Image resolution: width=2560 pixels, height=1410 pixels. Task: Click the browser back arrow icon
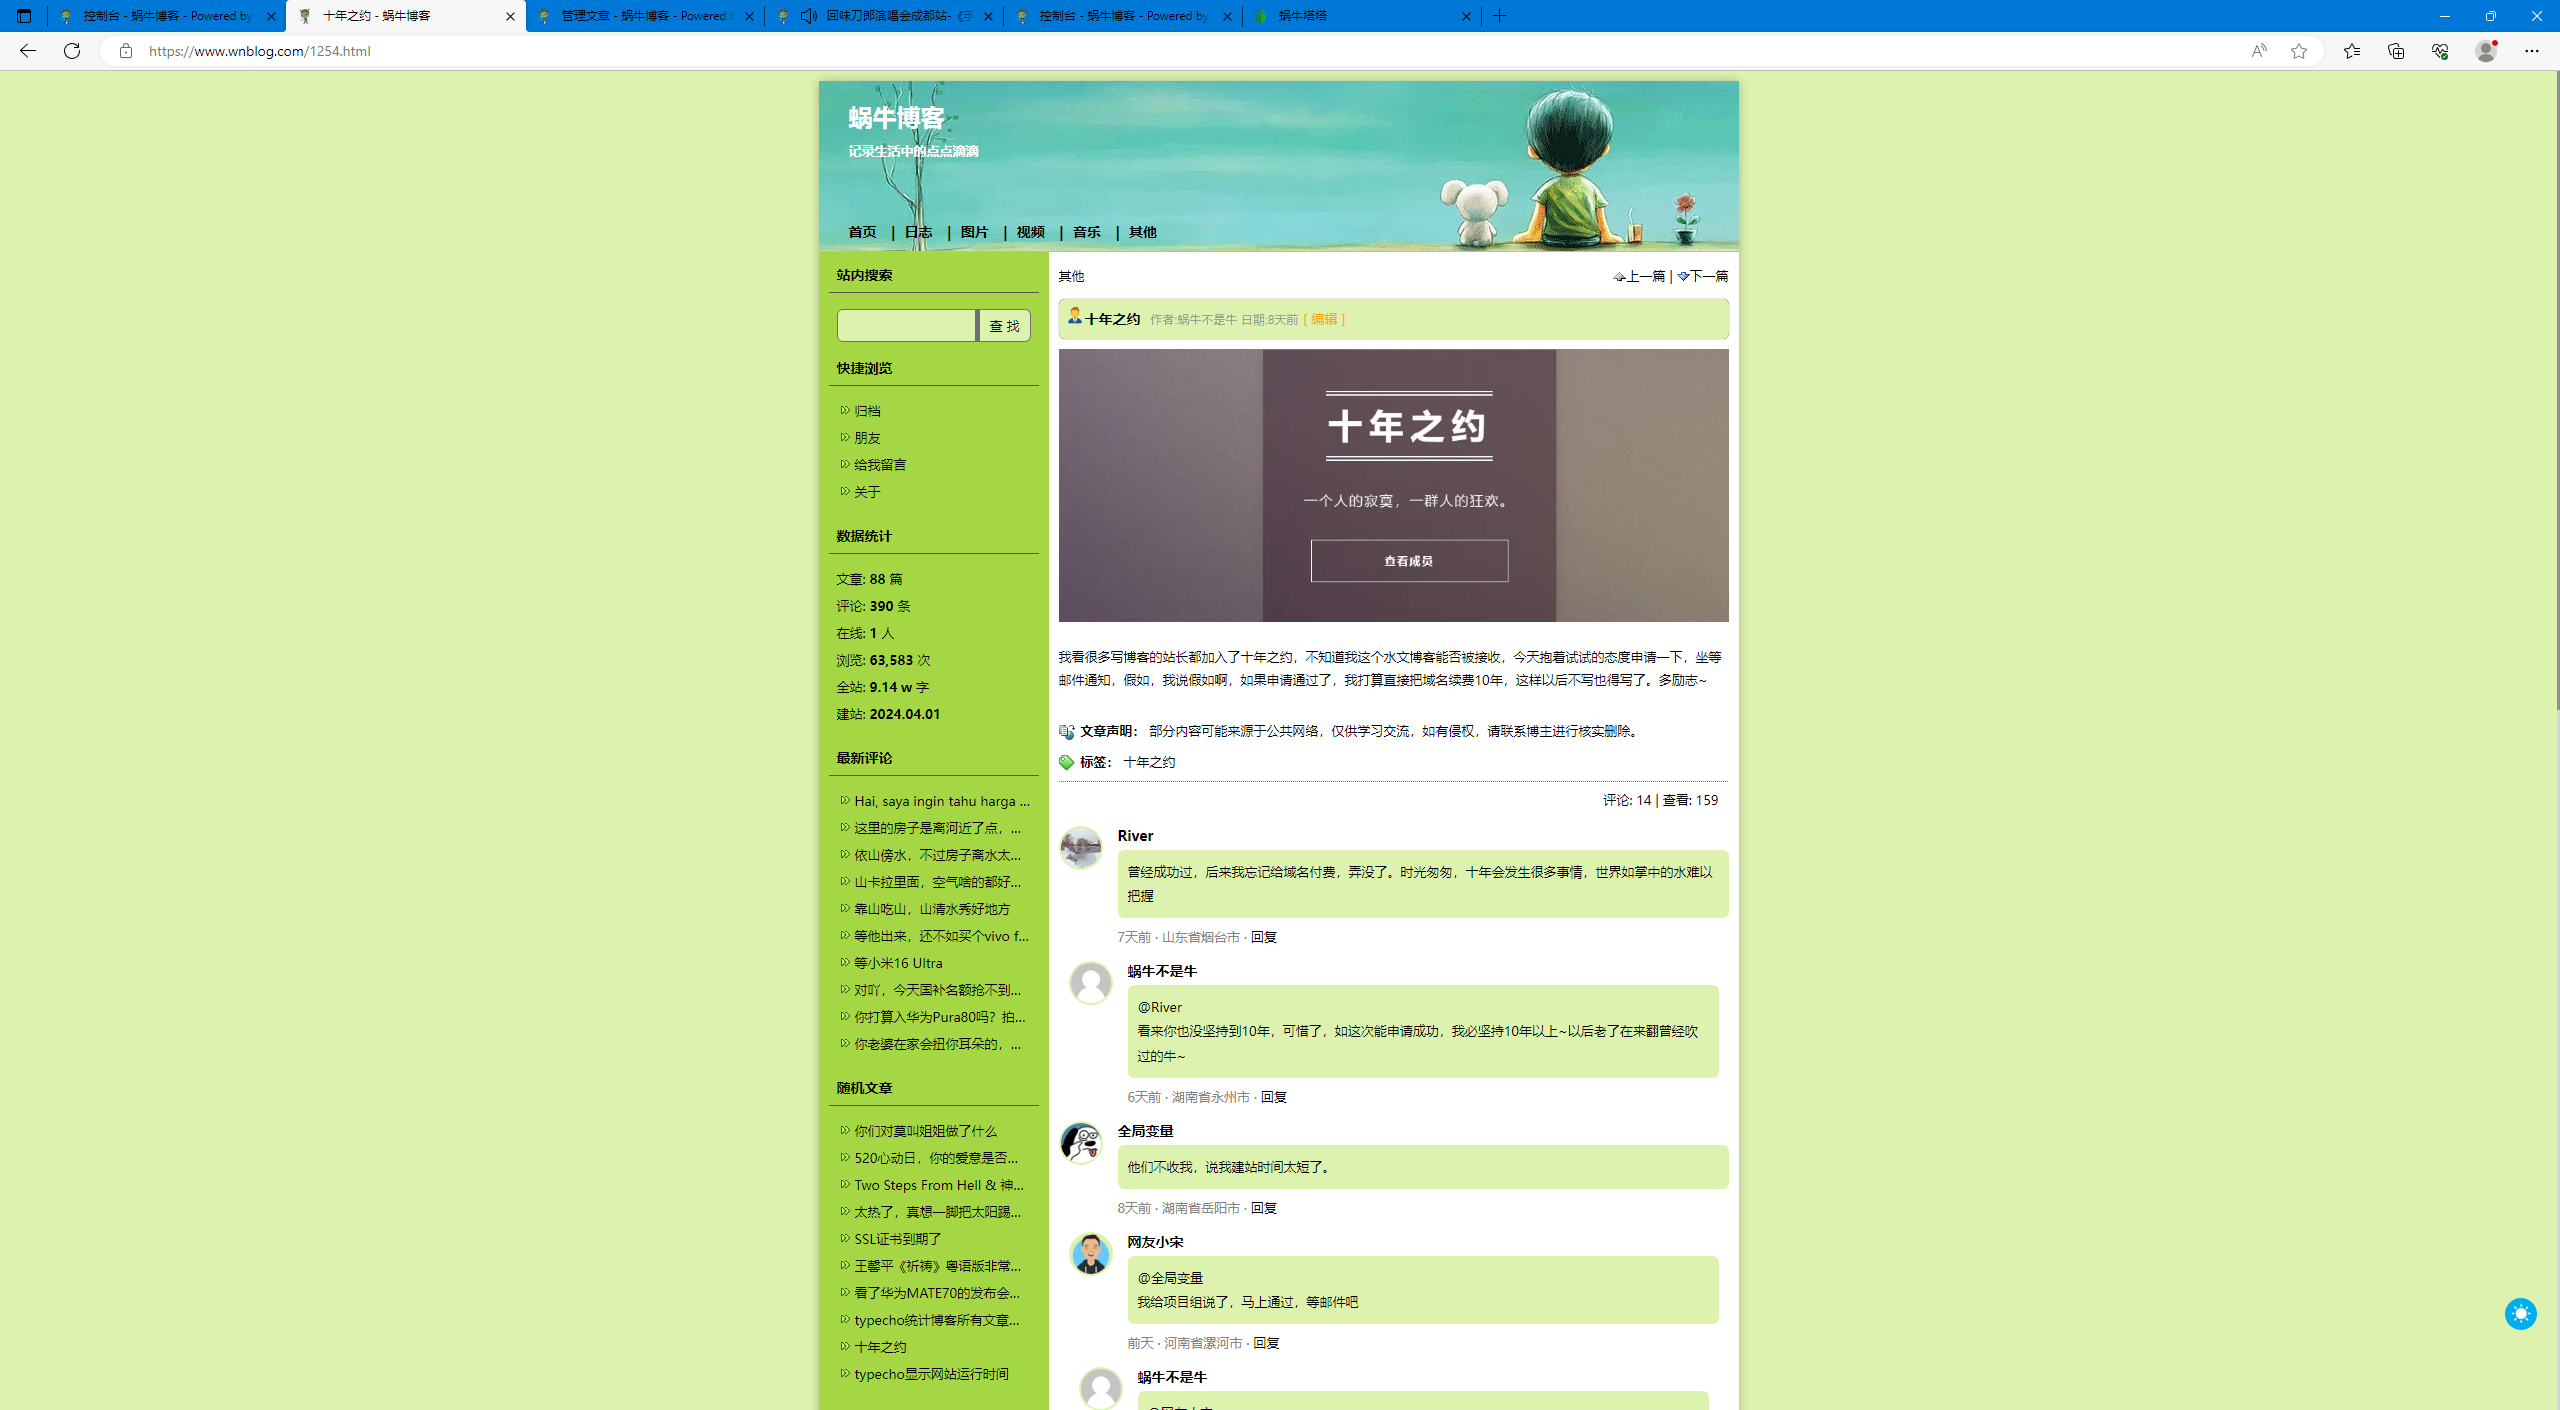point(27,50)
